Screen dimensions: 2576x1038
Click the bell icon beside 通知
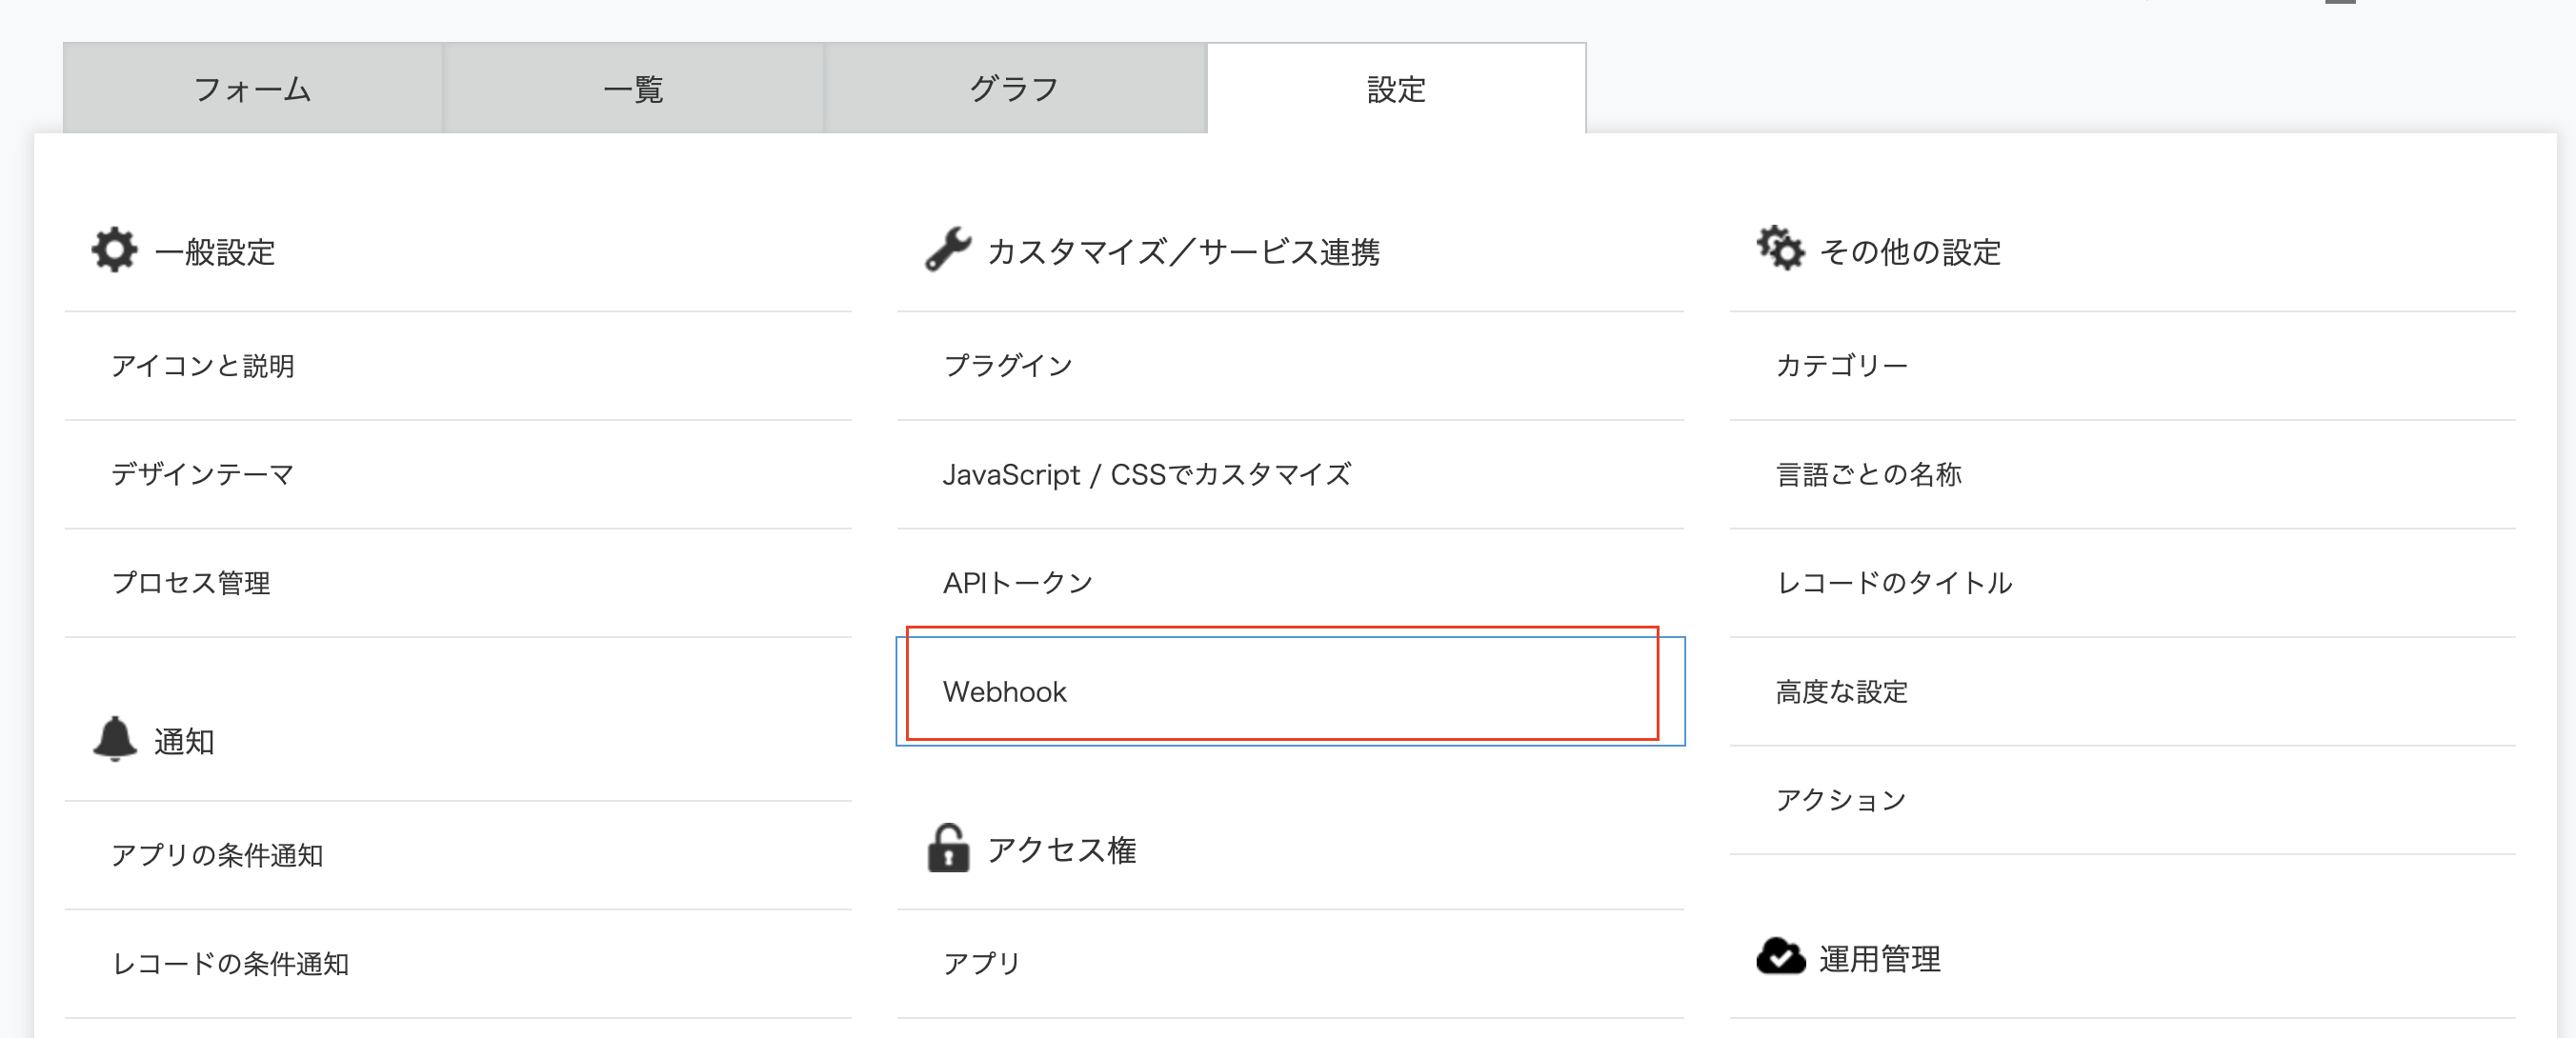pyautogui.click(x=116, y=740)
